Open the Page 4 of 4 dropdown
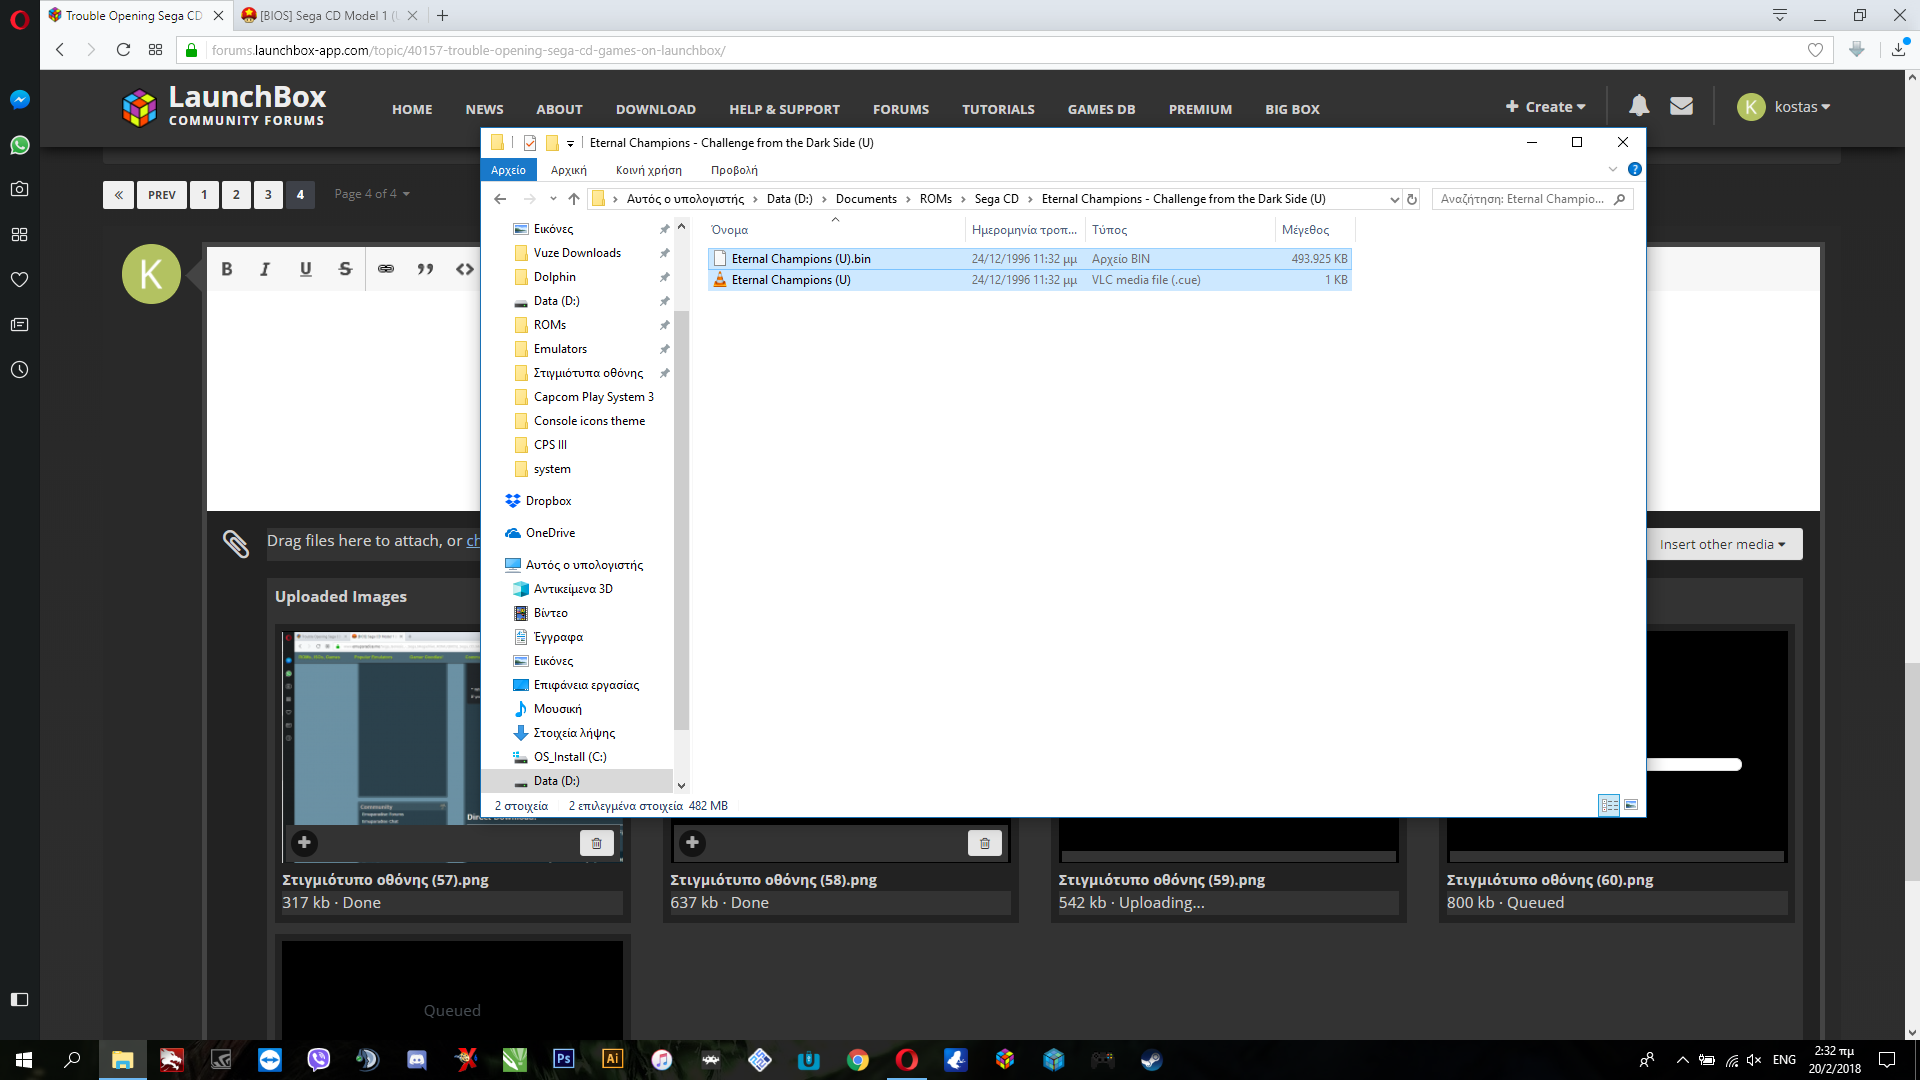The width and height of the screenshot is (1920, 1080). (372, 194)
